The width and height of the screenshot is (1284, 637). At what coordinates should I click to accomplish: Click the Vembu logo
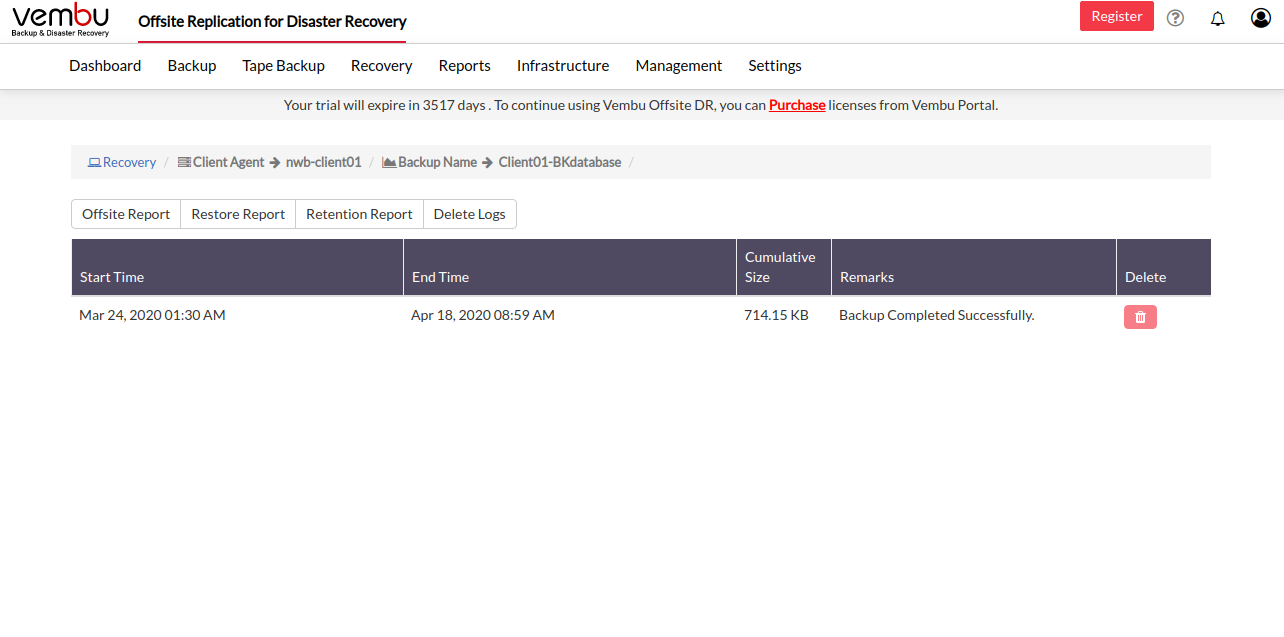coord(60,20)
